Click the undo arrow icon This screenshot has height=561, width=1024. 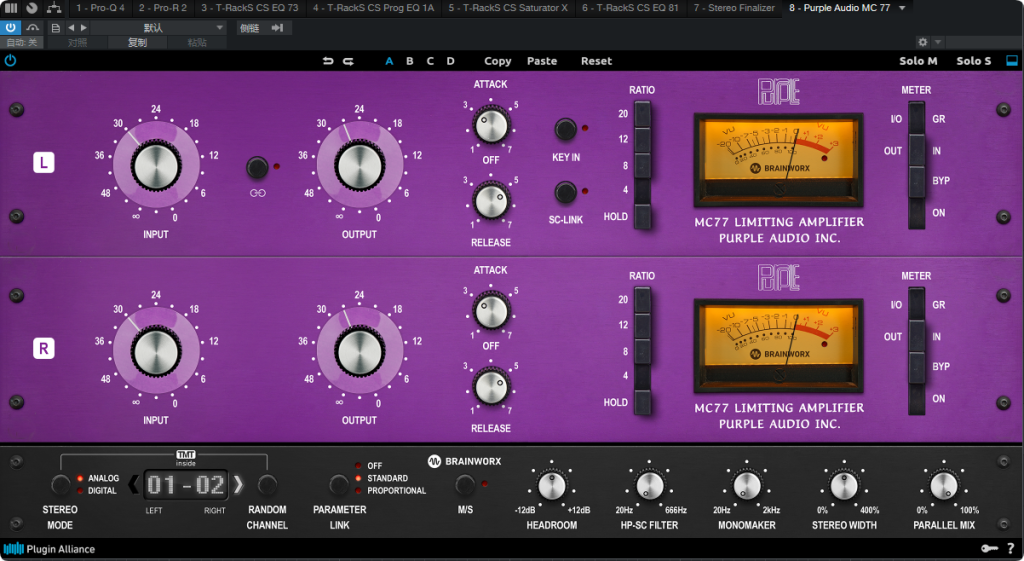328,61
